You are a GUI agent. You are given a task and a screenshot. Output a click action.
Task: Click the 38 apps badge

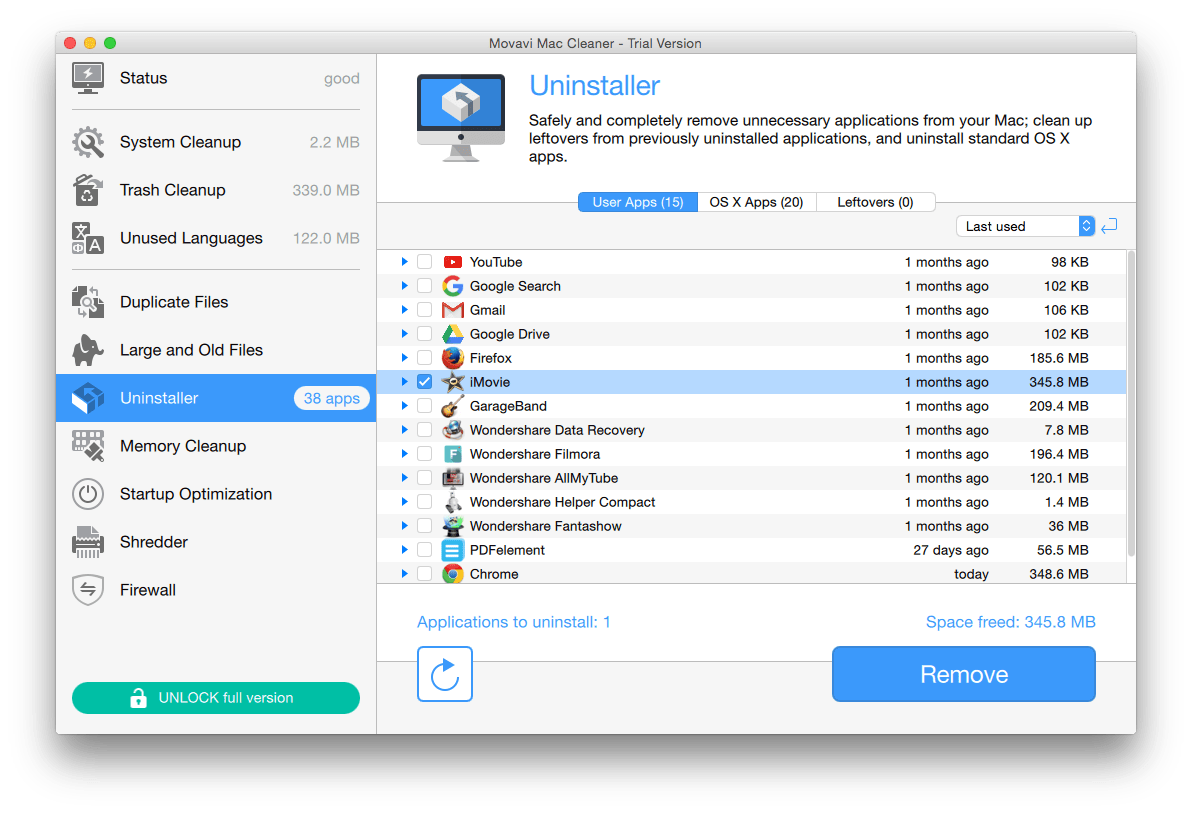pyautogui.click(x=331, y=398)
